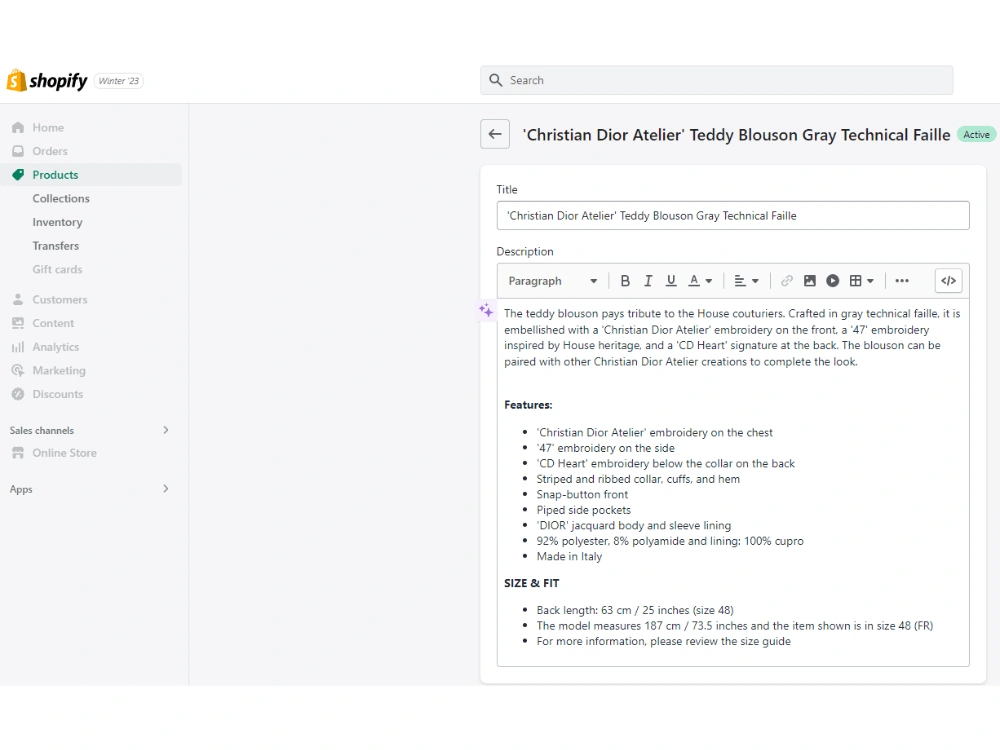The height and width of the screenshot is (750, 1000).
Task: Open the more formatting options menu
Action: pyautogui.click(x=902, y=281)
